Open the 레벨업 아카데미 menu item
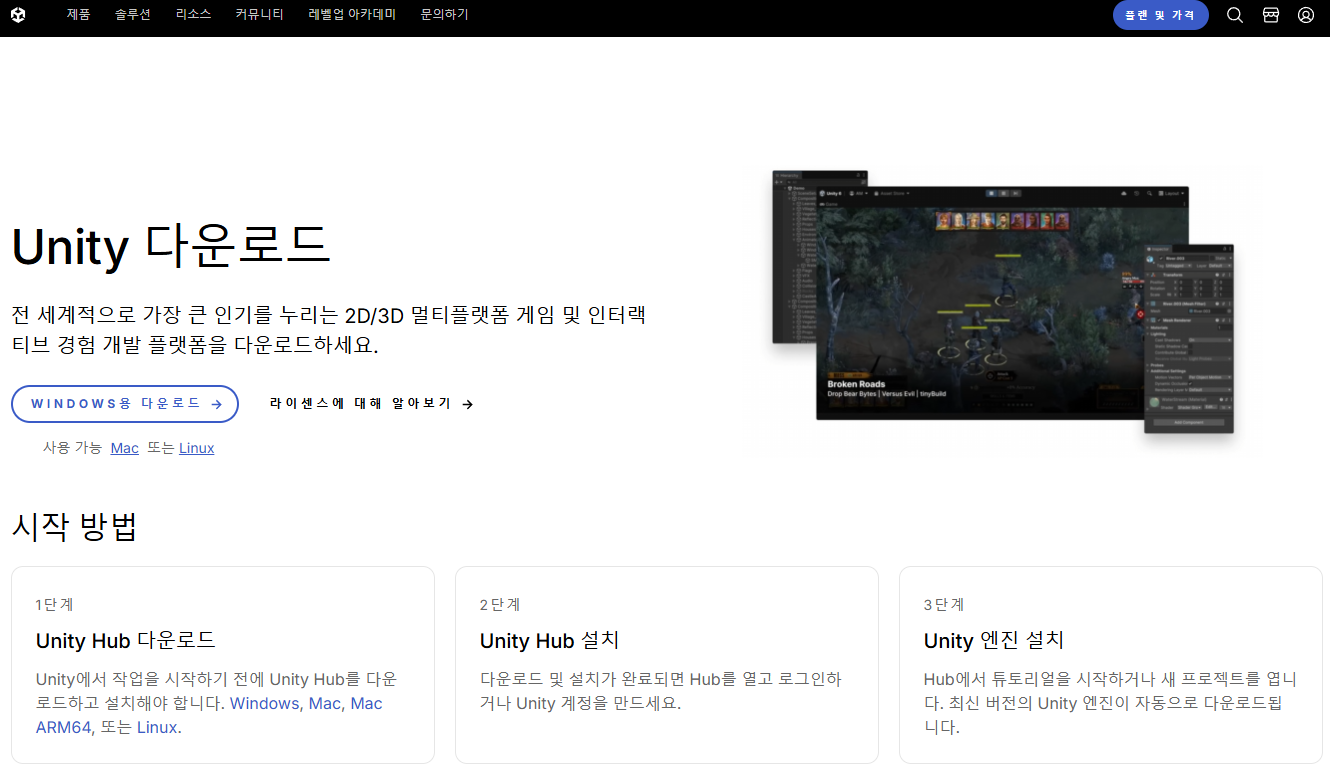The image size is (1330, 780). pos(353,15)
